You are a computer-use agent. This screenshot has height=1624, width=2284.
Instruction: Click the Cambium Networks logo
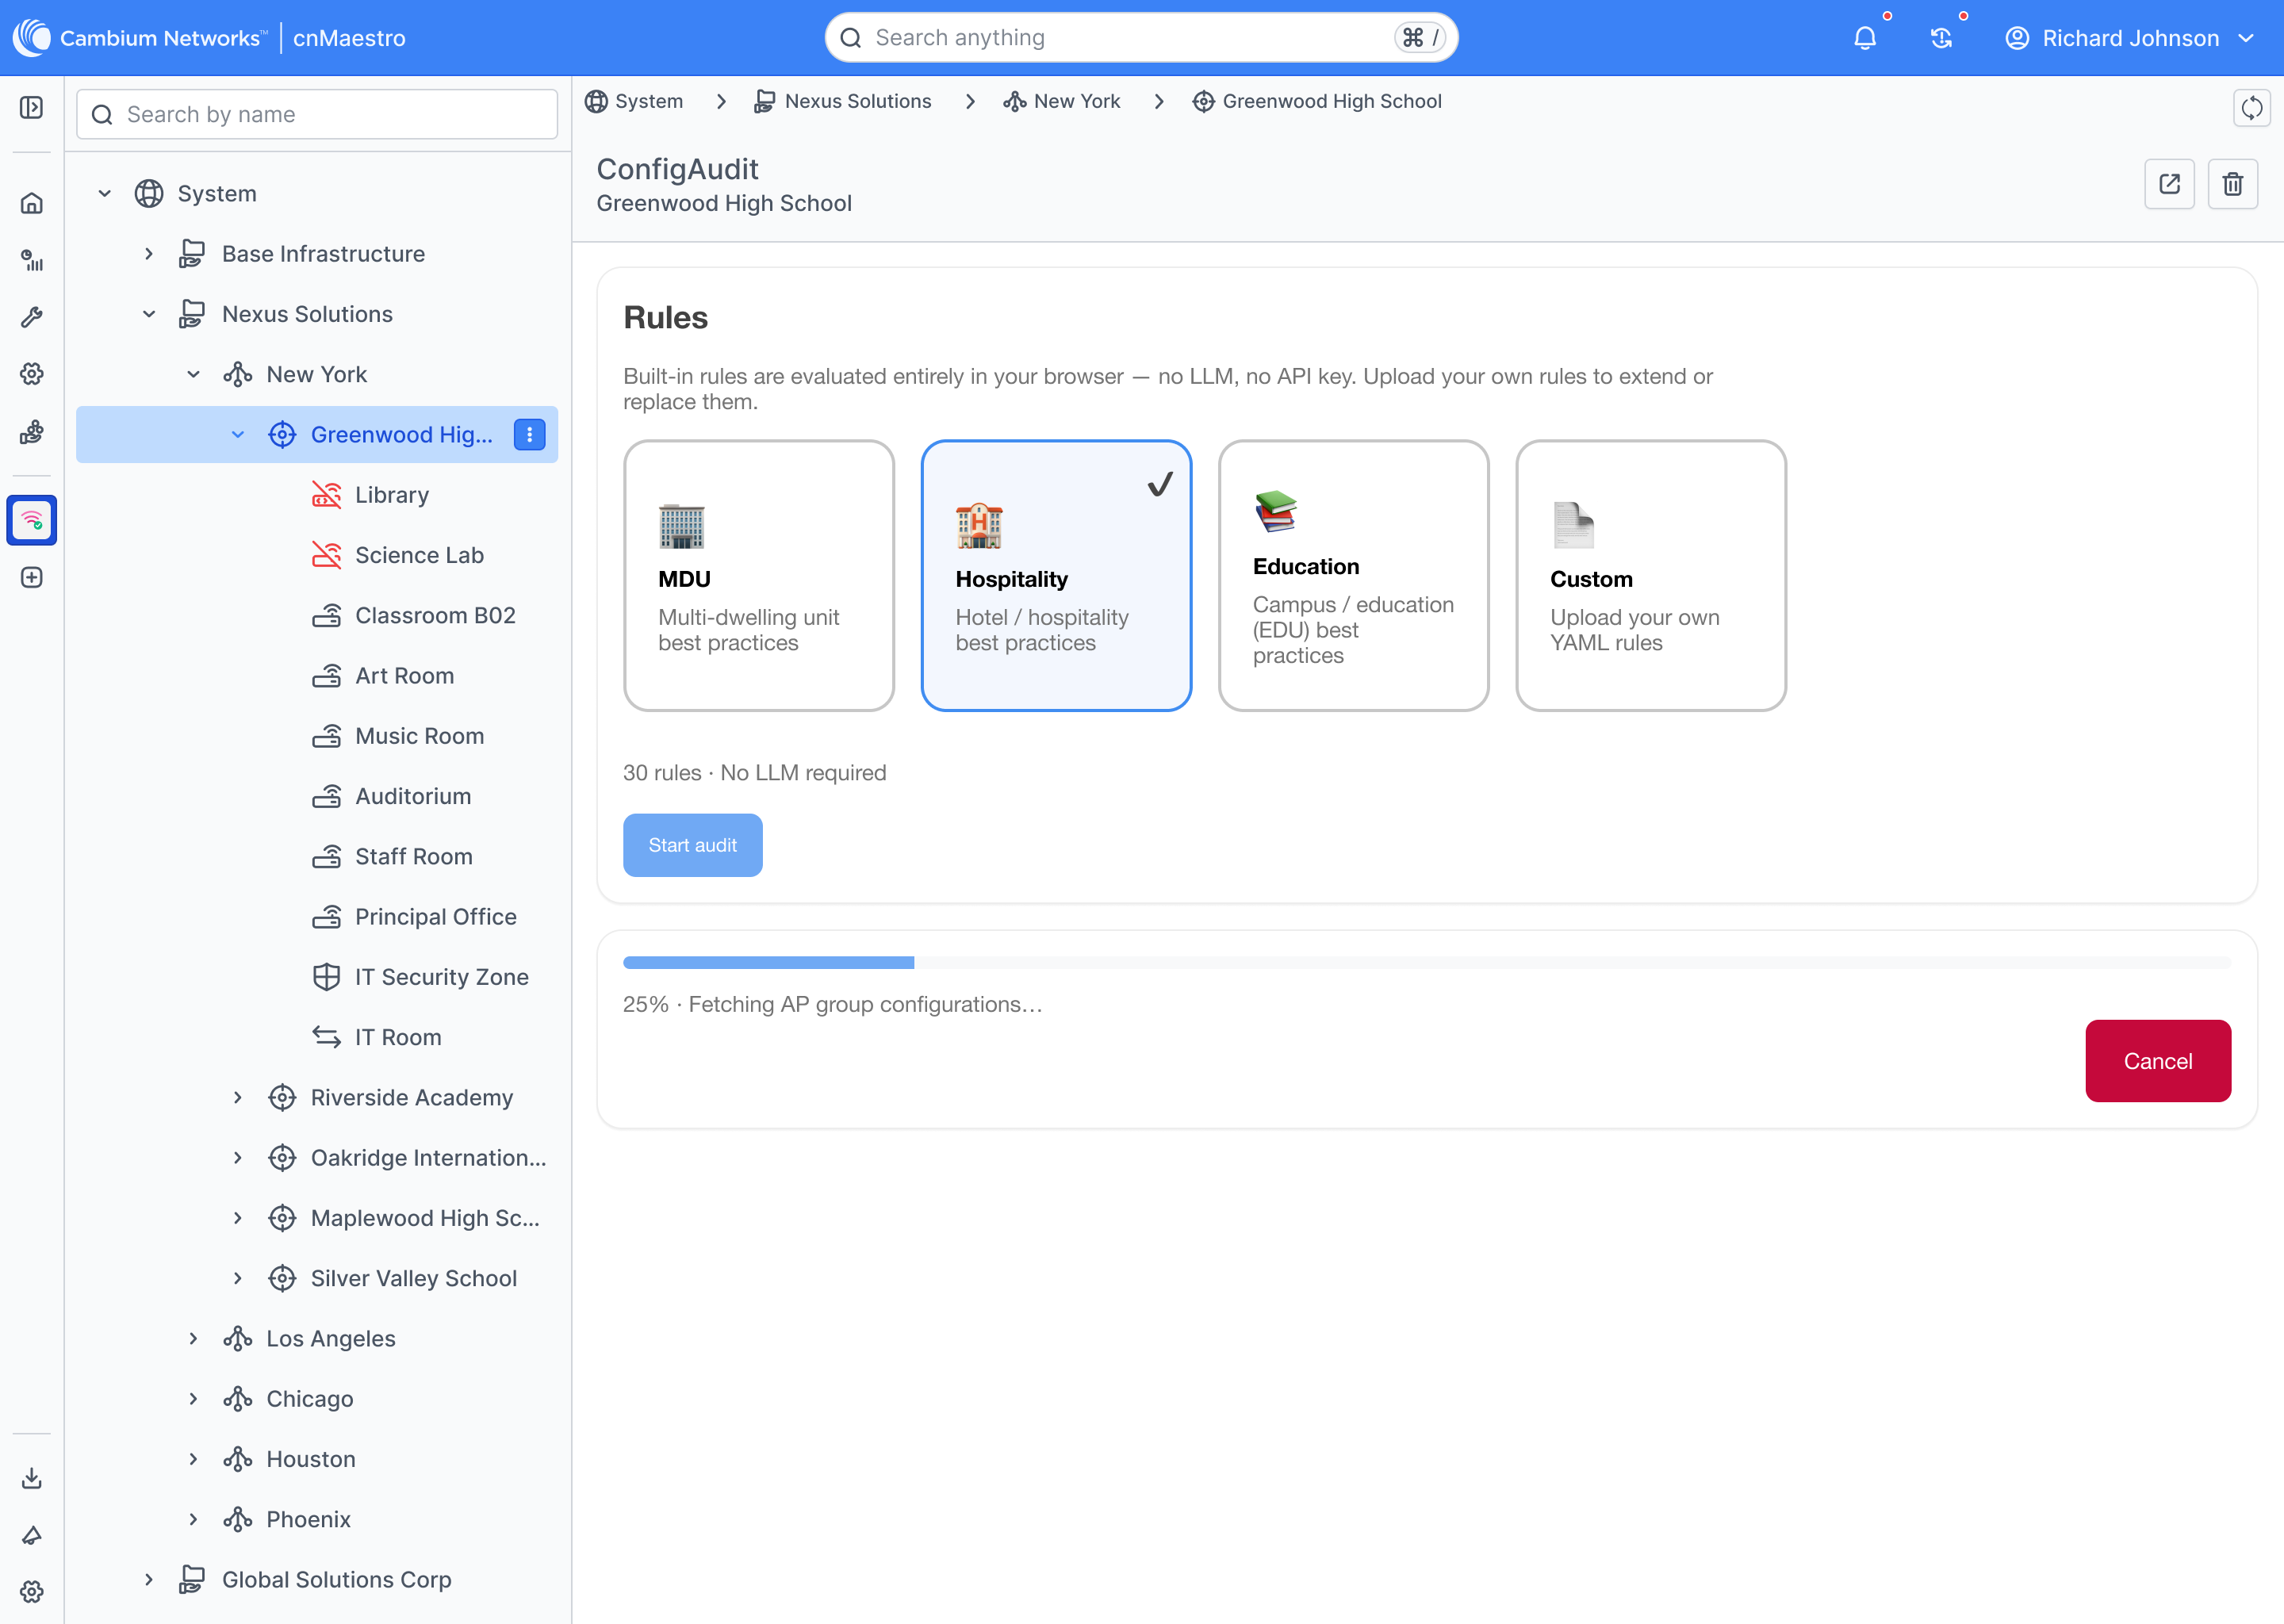140,38
